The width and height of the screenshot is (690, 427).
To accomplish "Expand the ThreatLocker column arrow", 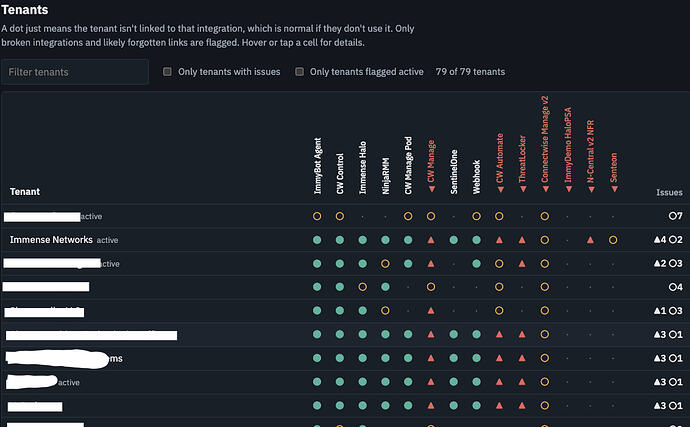I will 523,189.
